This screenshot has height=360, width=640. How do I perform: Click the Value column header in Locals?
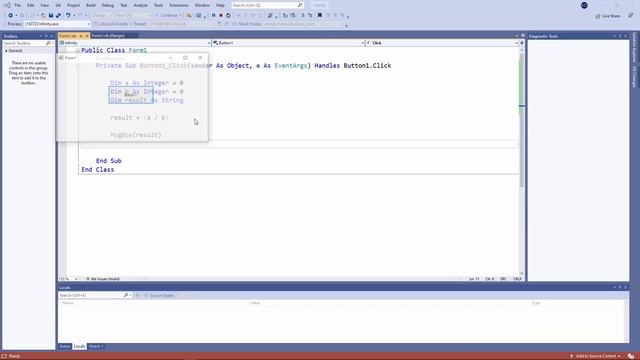[255, 303]
